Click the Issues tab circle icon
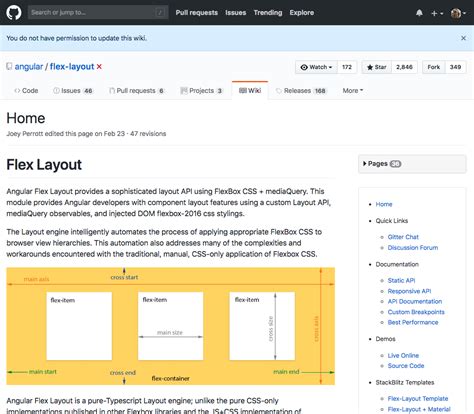474x414 pixels. click(x=56, y=90)
